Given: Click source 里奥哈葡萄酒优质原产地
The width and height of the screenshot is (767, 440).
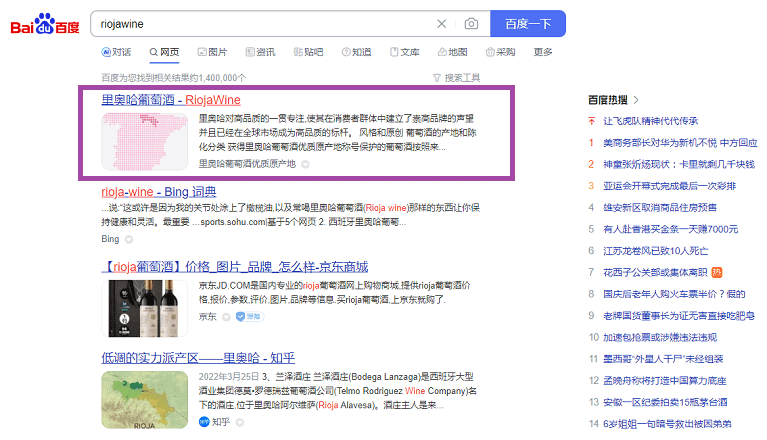Looking at the screenshot, I should pyautogui.click(x=247, y=164).
